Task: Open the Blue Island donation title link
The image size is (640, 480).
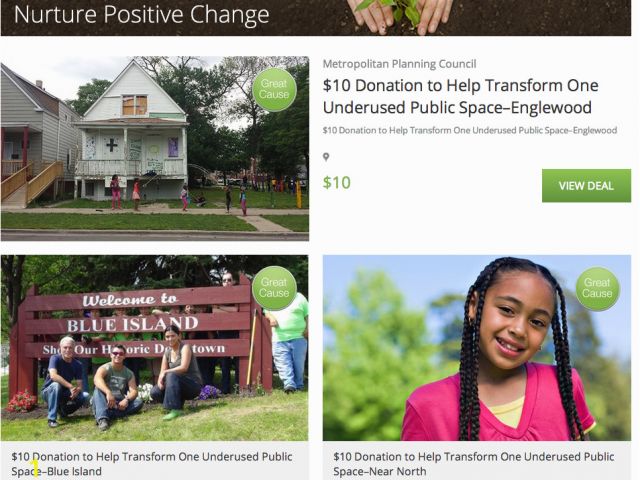Action: (152, 464)
